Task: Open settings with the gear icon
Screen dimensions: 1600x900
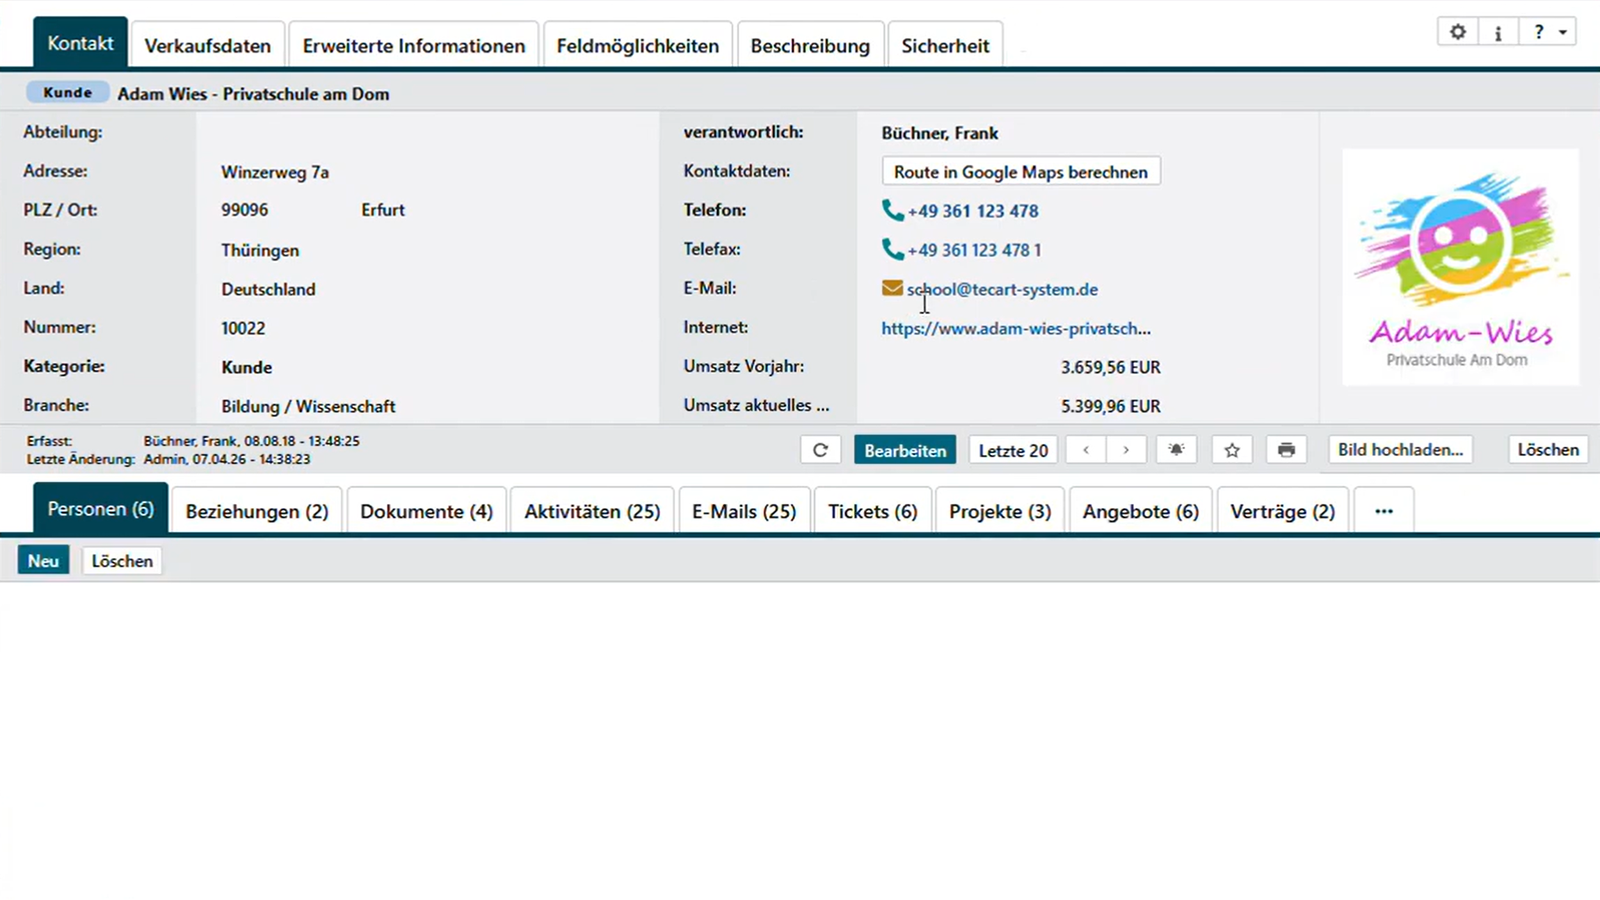Action: coord(1458,32)
